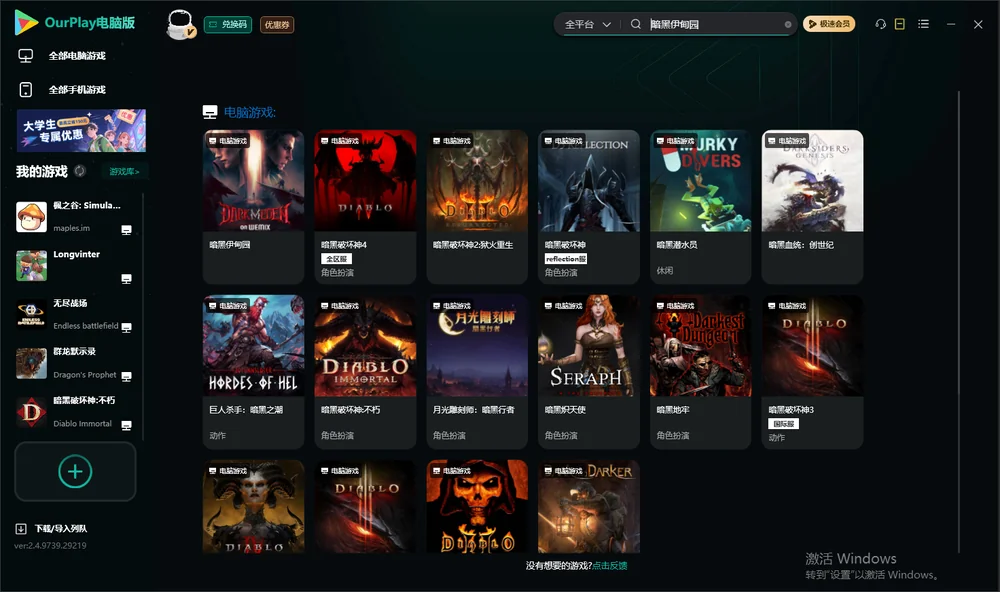This screenshot has height=592, width=1000.
Task: Open the 暗黑血统: 创世纪 game card
Action: [812, 207]
